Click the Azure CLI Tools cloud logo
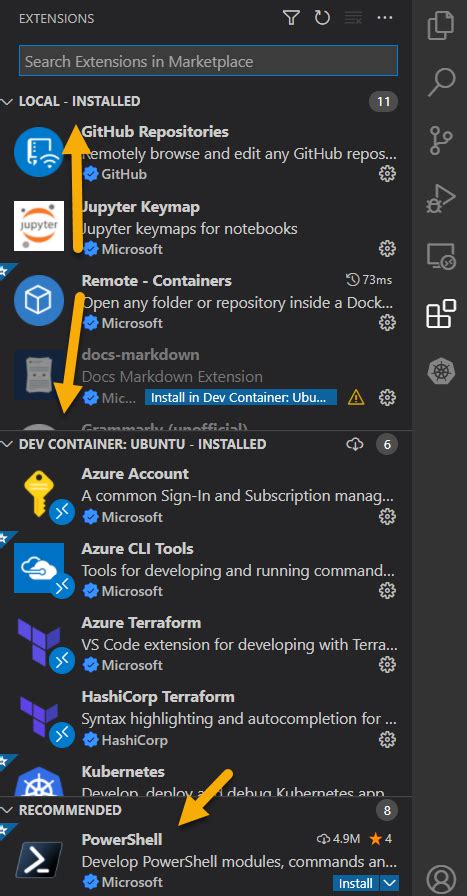The image size is (467, 896). 39,568
